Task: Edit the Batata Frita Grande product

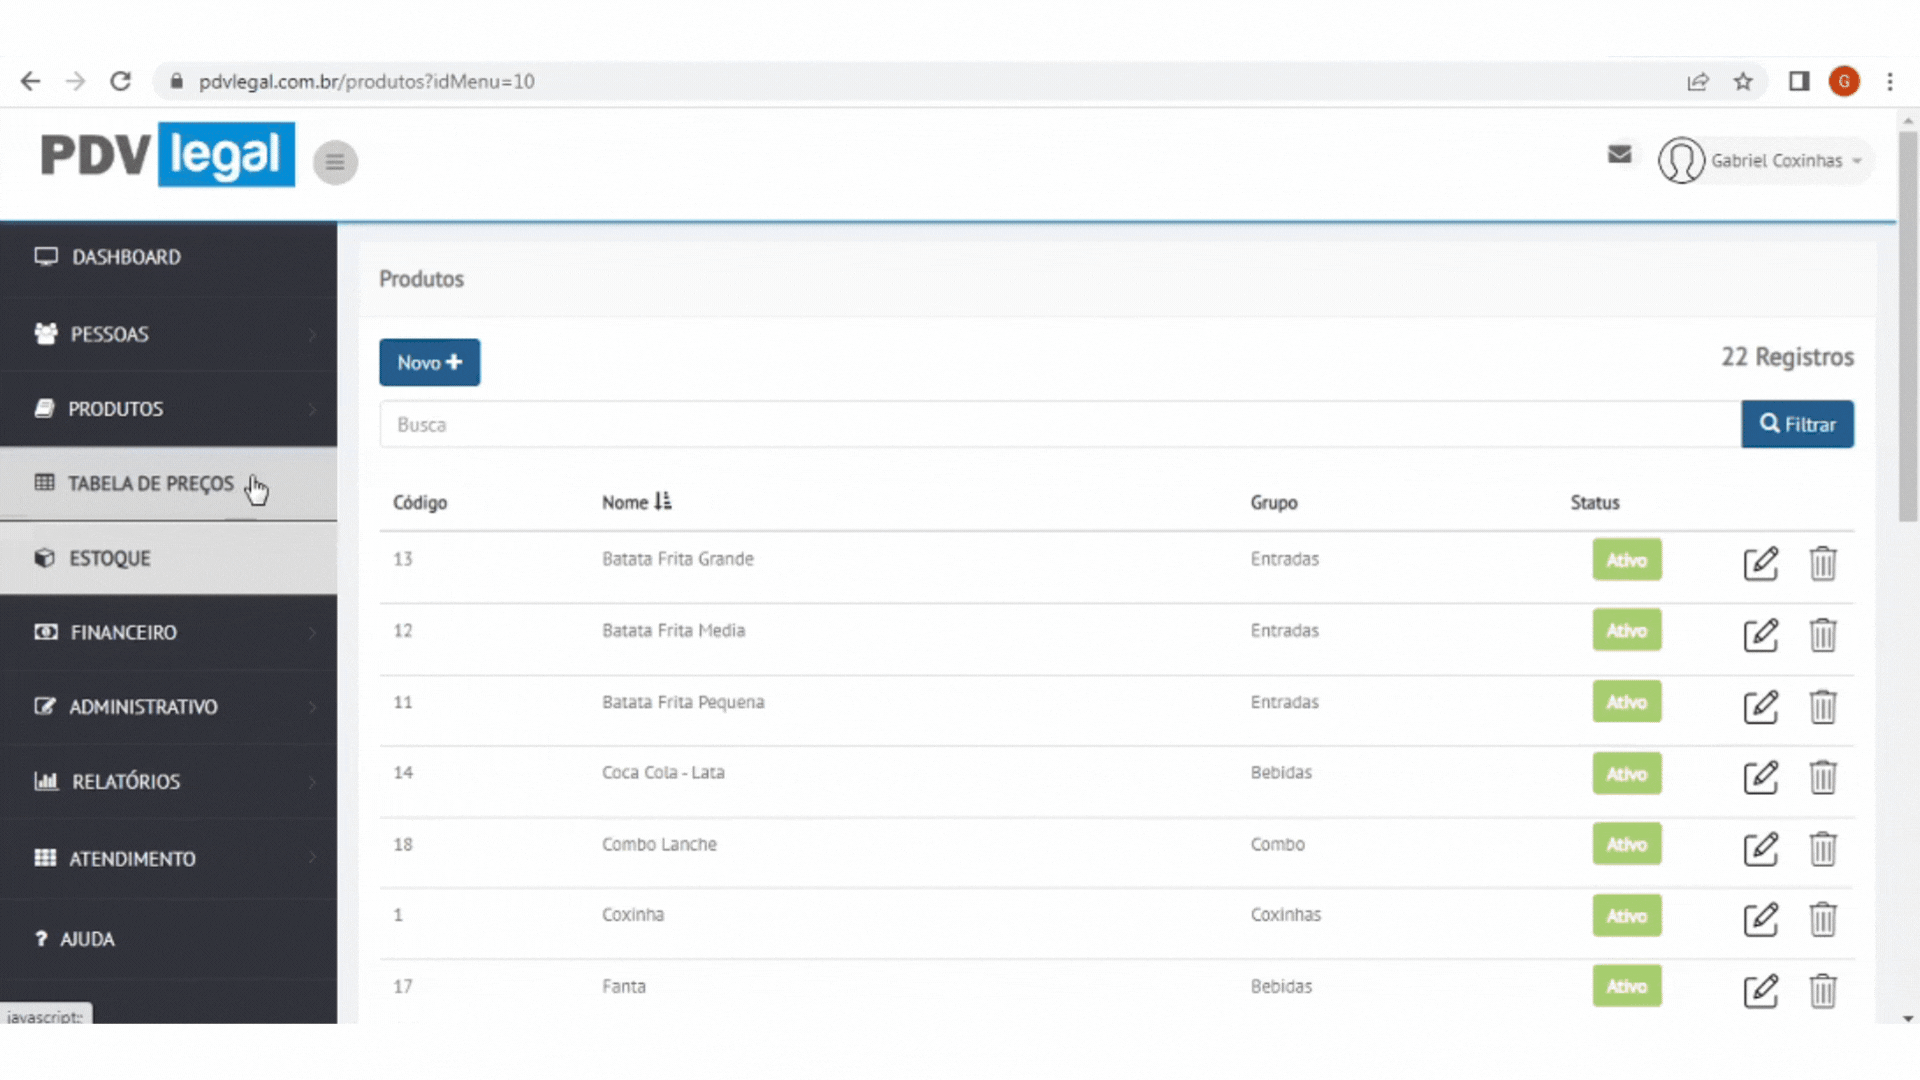Action: click(x=1760, y=563)
